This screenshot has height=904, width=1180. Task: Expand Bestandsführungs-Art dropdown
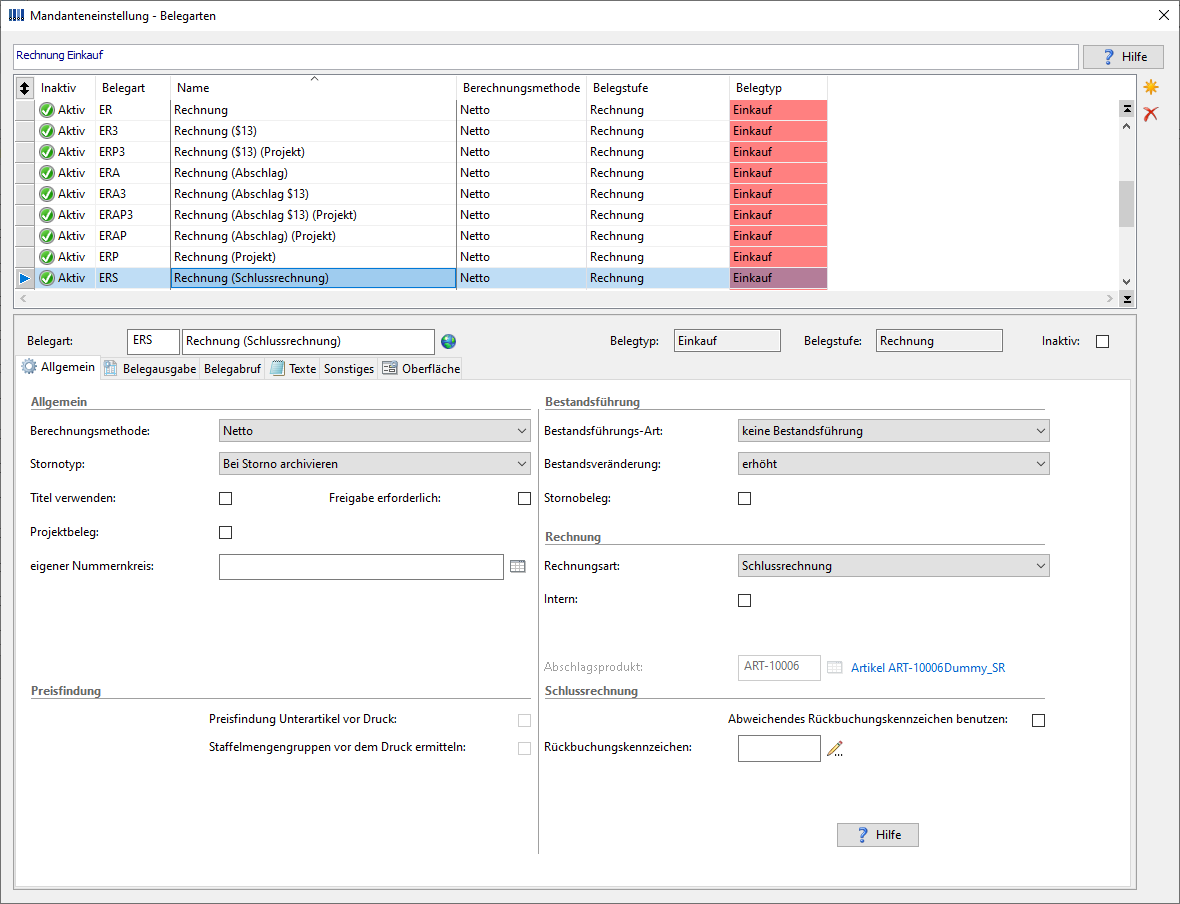coord(893,431)
